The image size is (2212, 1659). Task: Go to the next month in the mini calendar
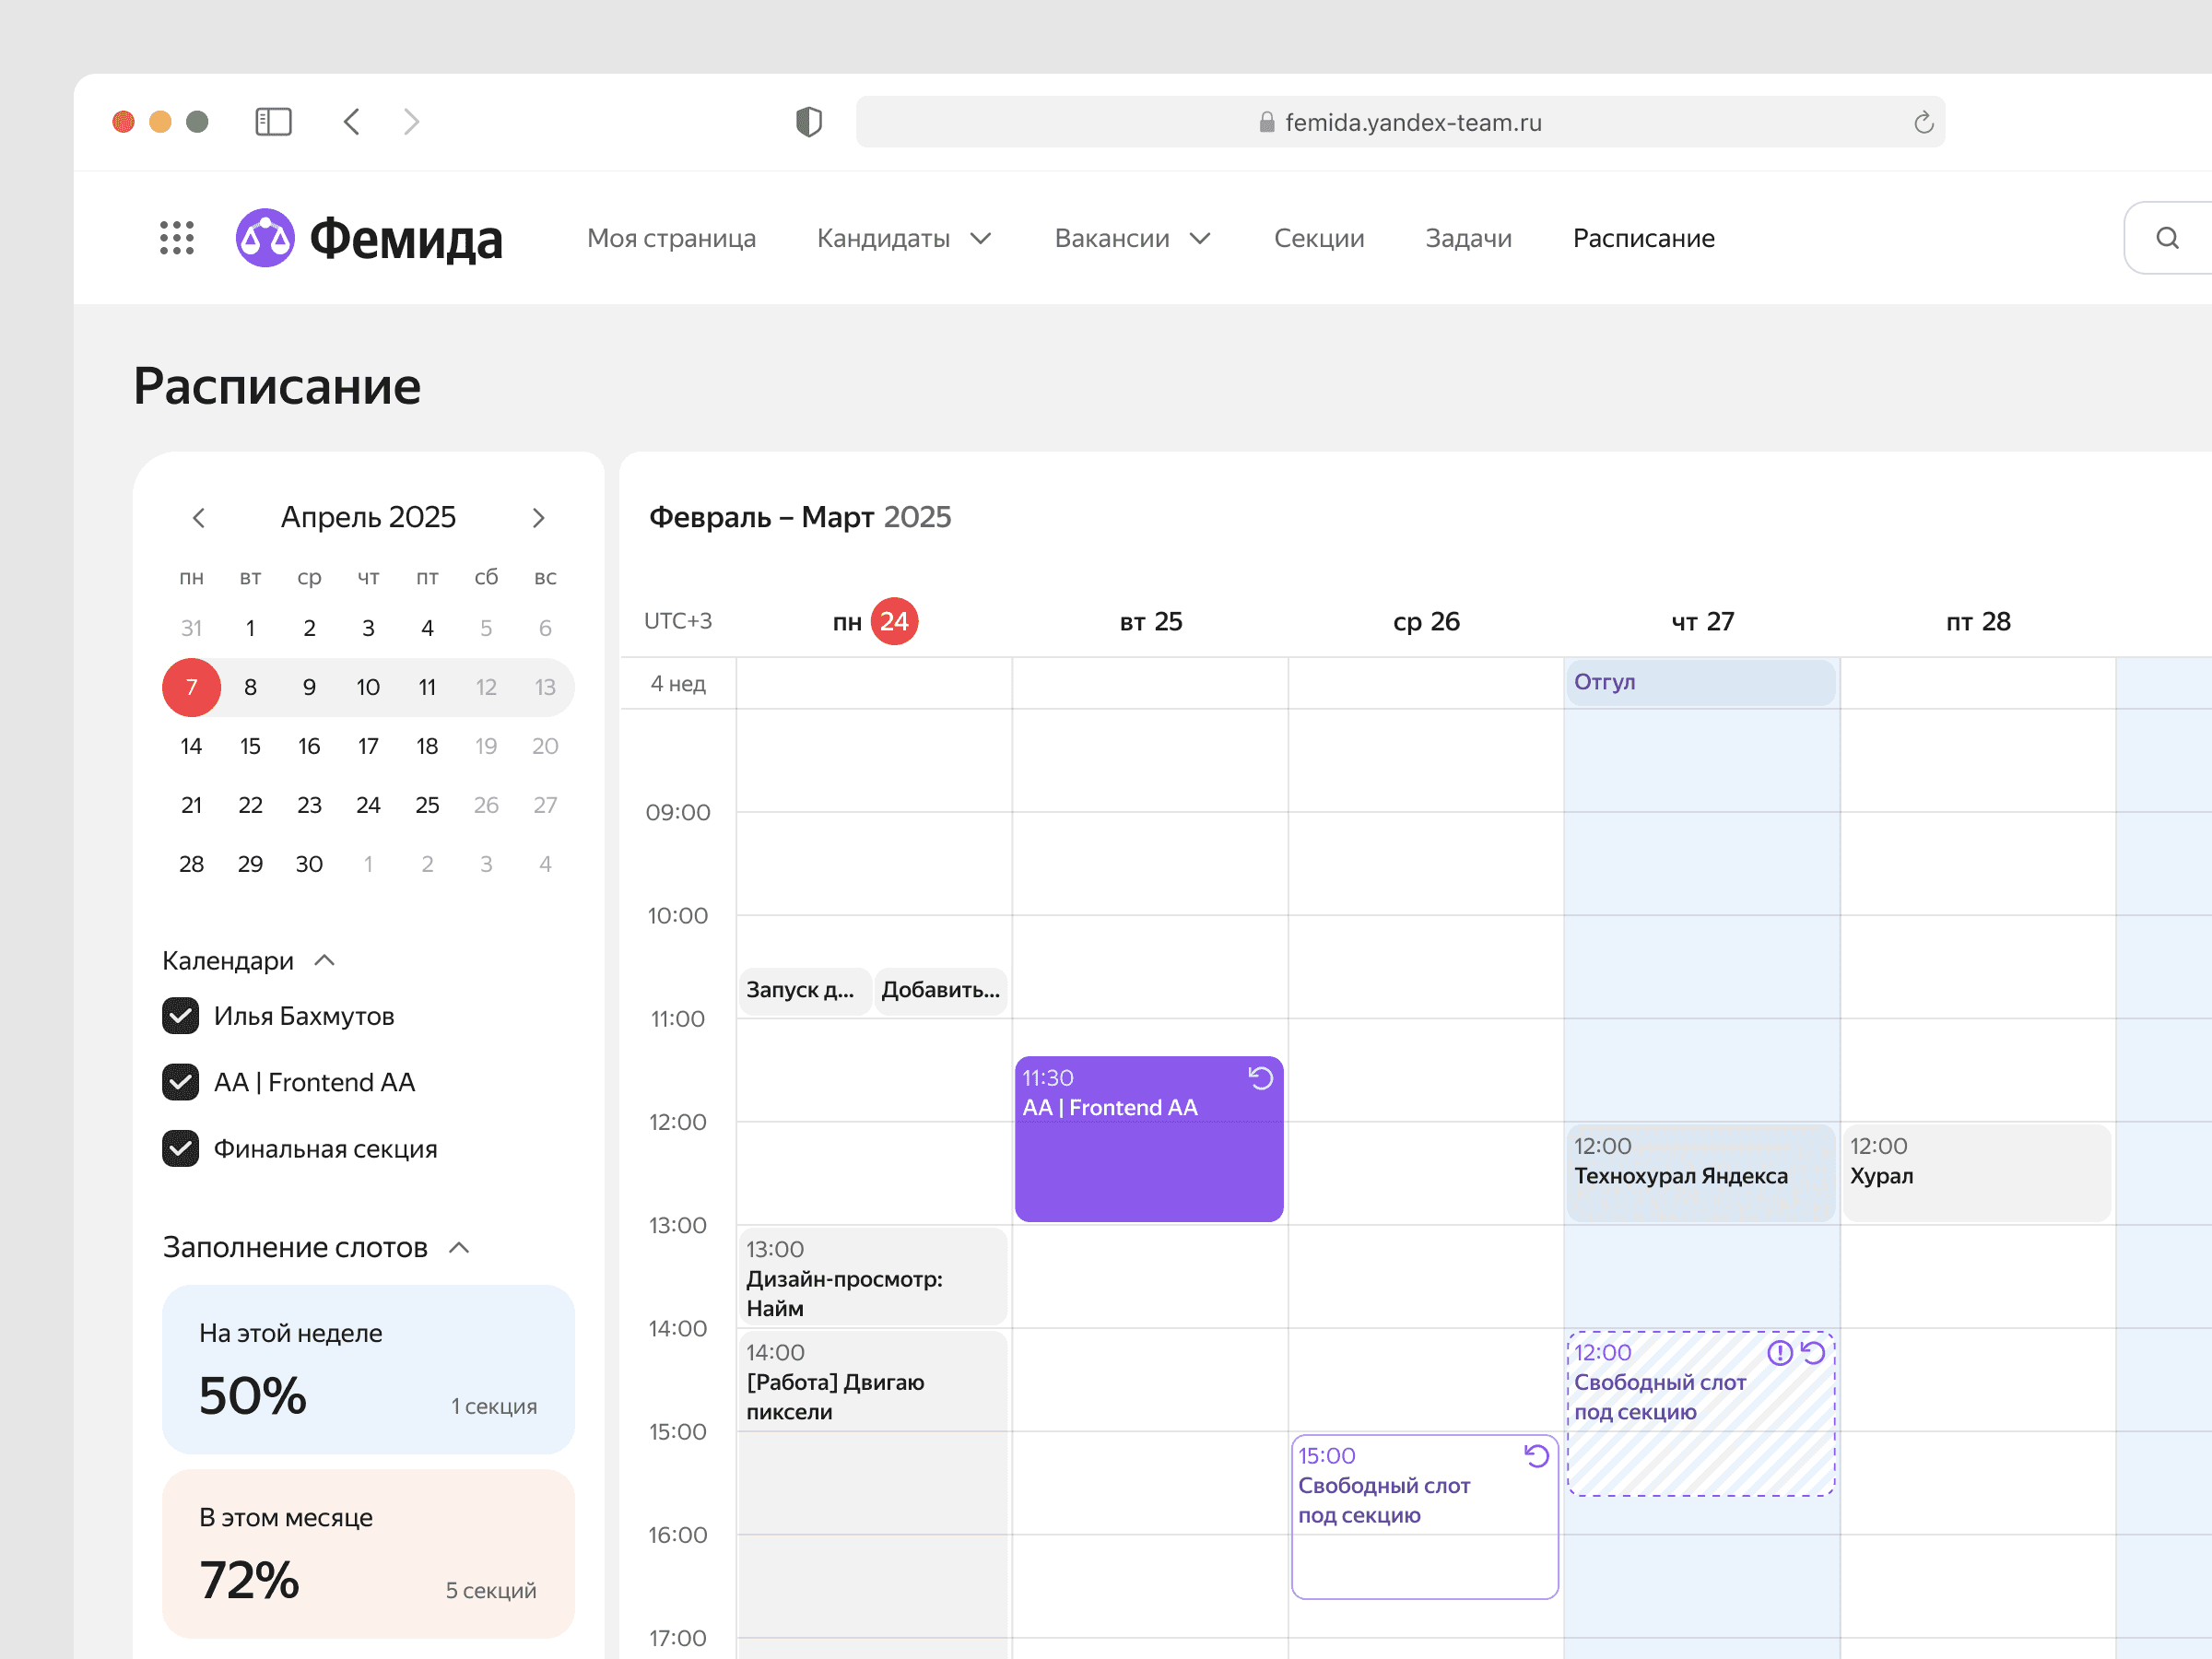click(539, 518)
